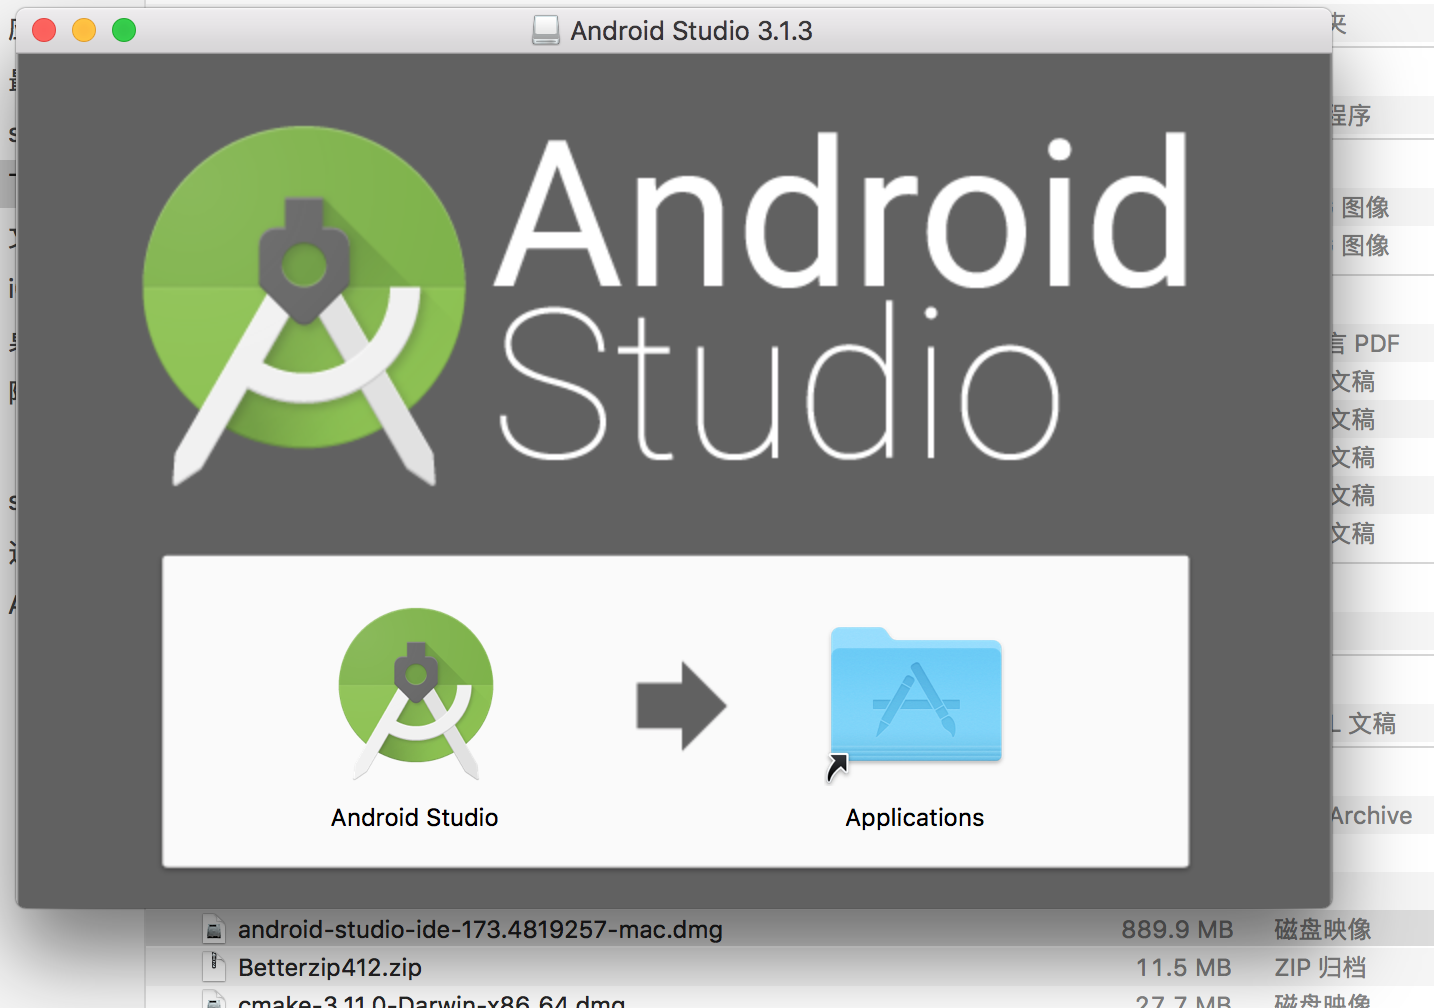This screenshot has height=1008, width=1434.
Task: Click the dmg file icon for android-studio-ide
Action: (x=213, y=930)
